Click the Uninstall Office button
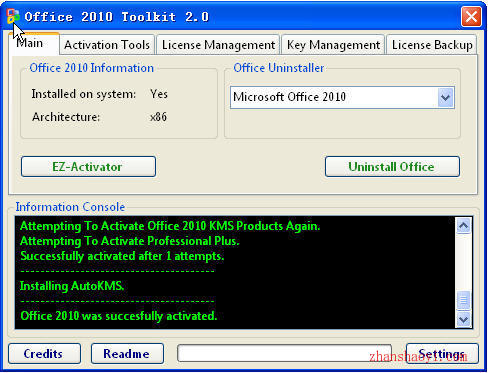This screenshot has width=488, height=373. pos(392,166)
